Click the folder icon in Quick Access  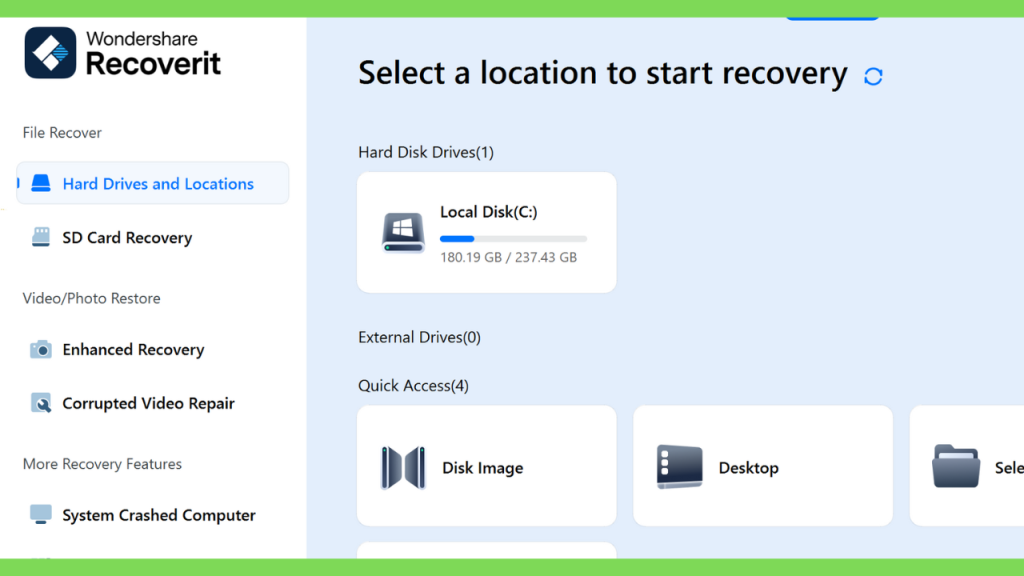(x=955, y=466)
